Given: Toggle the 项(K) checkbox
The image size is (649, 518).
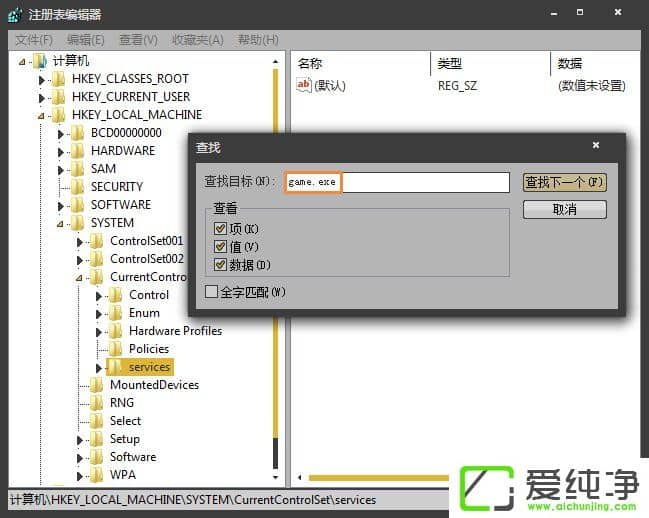Looking at the screenshot, I should (221, 229).
